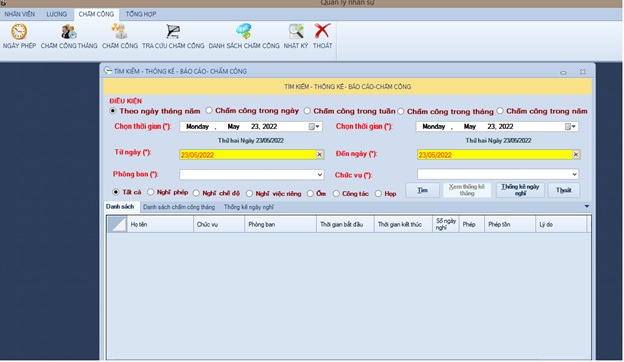Choose the Tất cả radio filter

click(115, 192)
